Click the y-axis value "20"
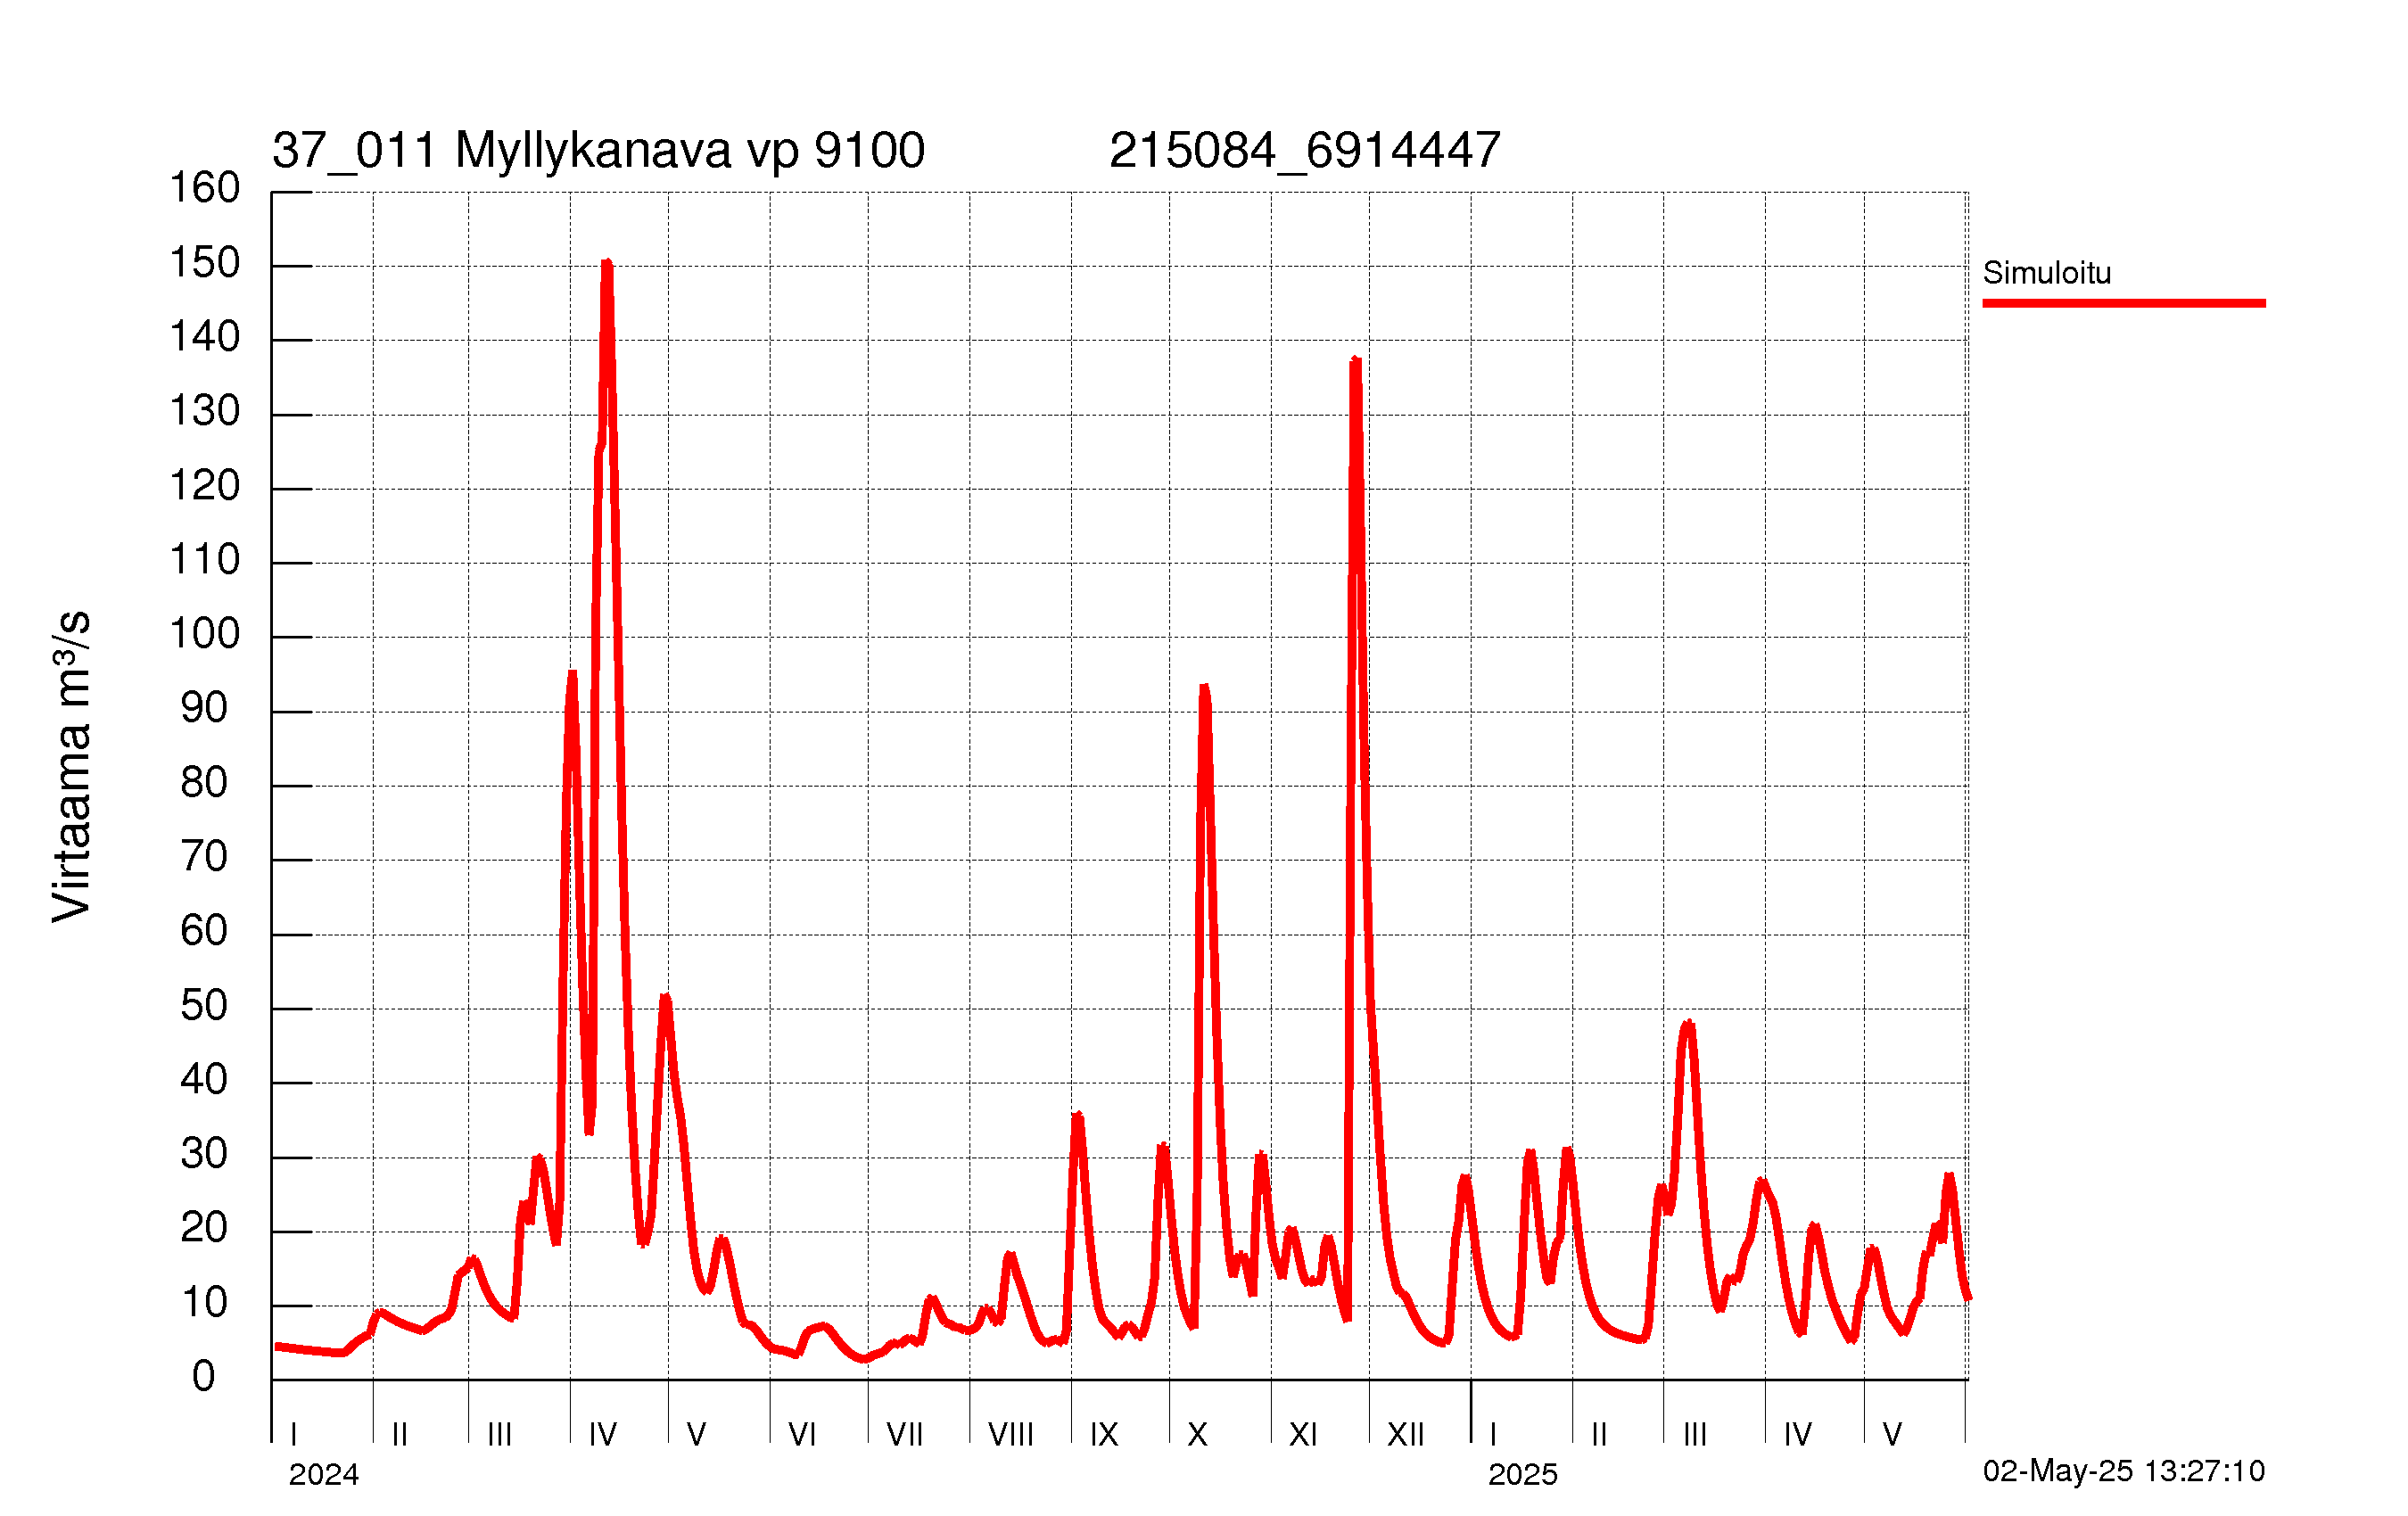The image size is (2408, 1516). point(204,1228)
